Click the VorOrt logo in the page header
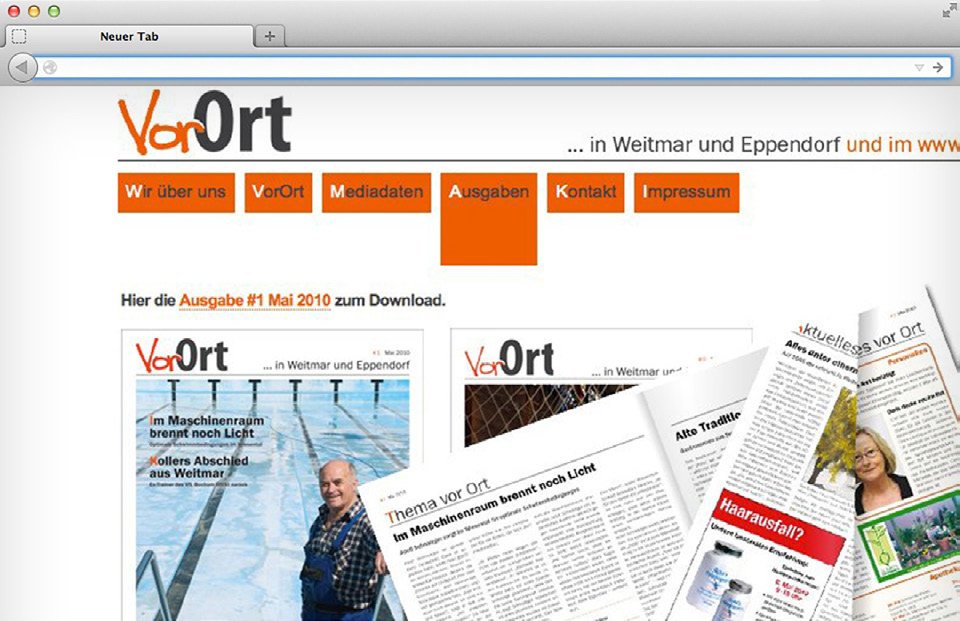The width and height of the screenshot is (960, 621). (204, 123)
